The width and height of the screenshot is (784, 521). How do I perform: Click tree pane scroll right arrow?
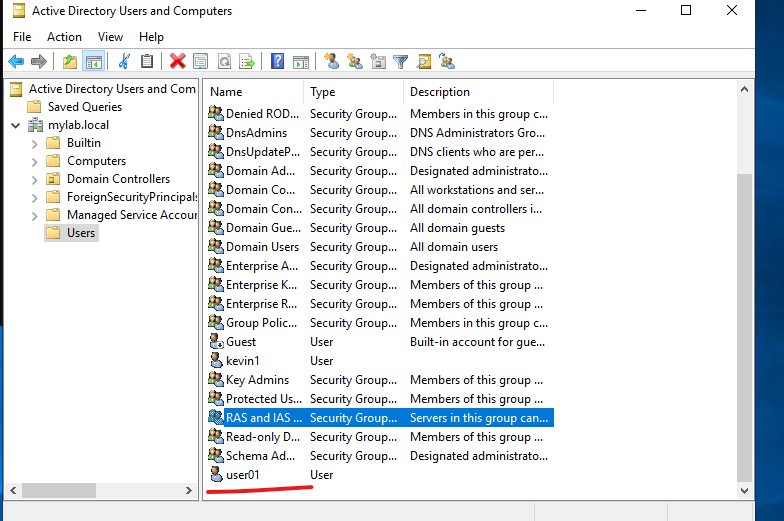click(188, 490)
